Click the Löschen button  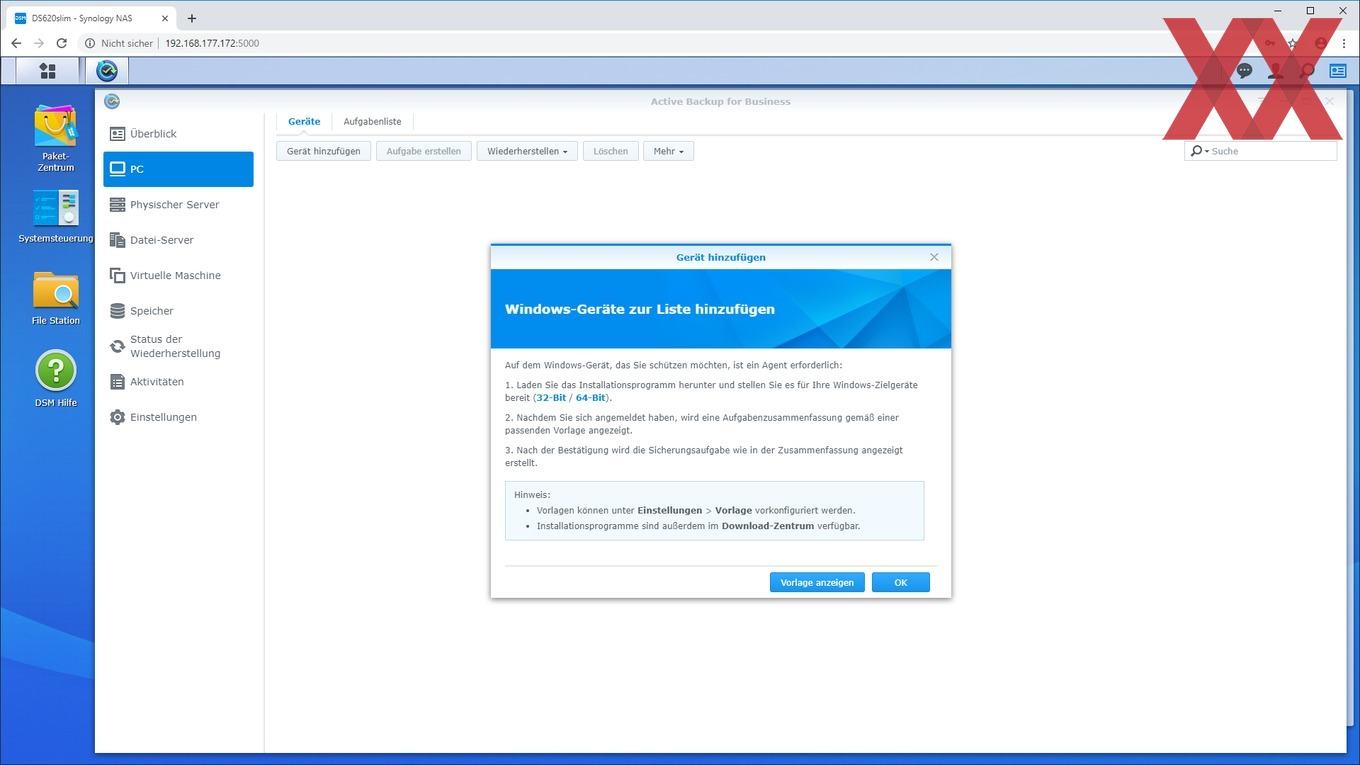[610, 151]
